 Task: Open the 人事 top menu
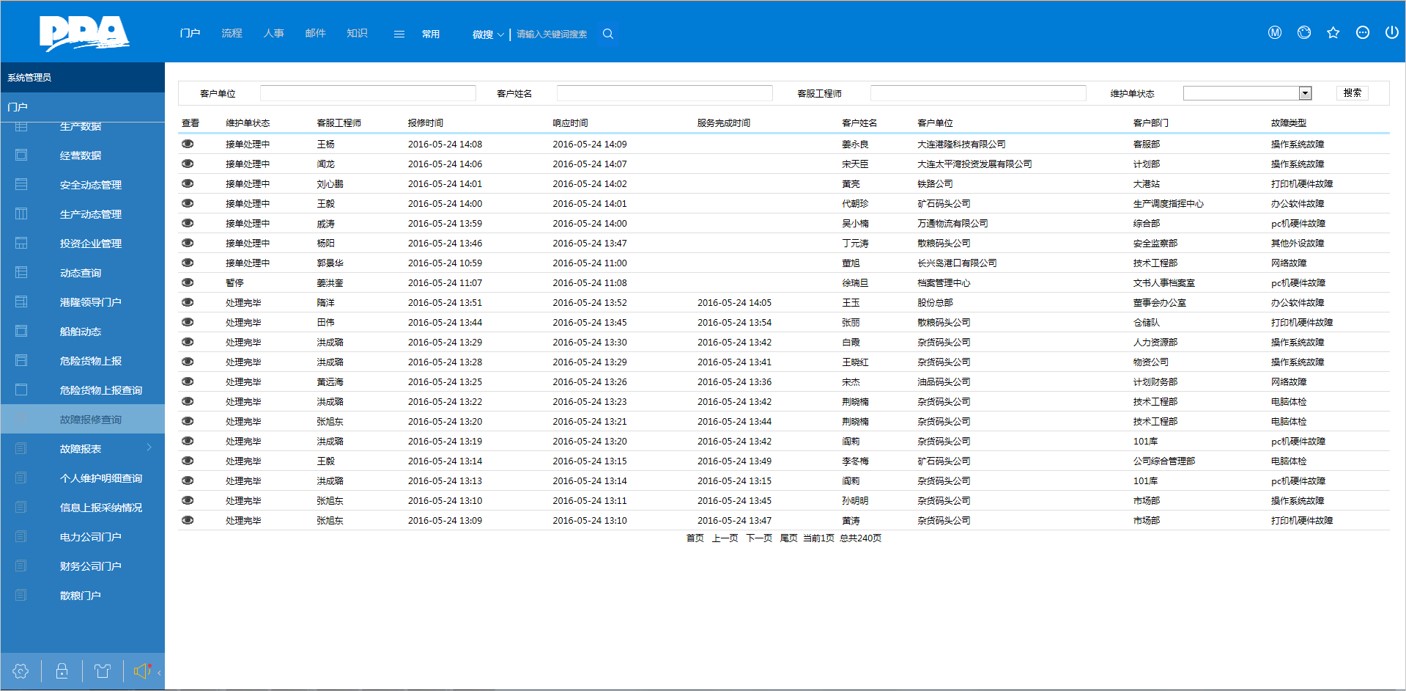click(x=274, y=33)
